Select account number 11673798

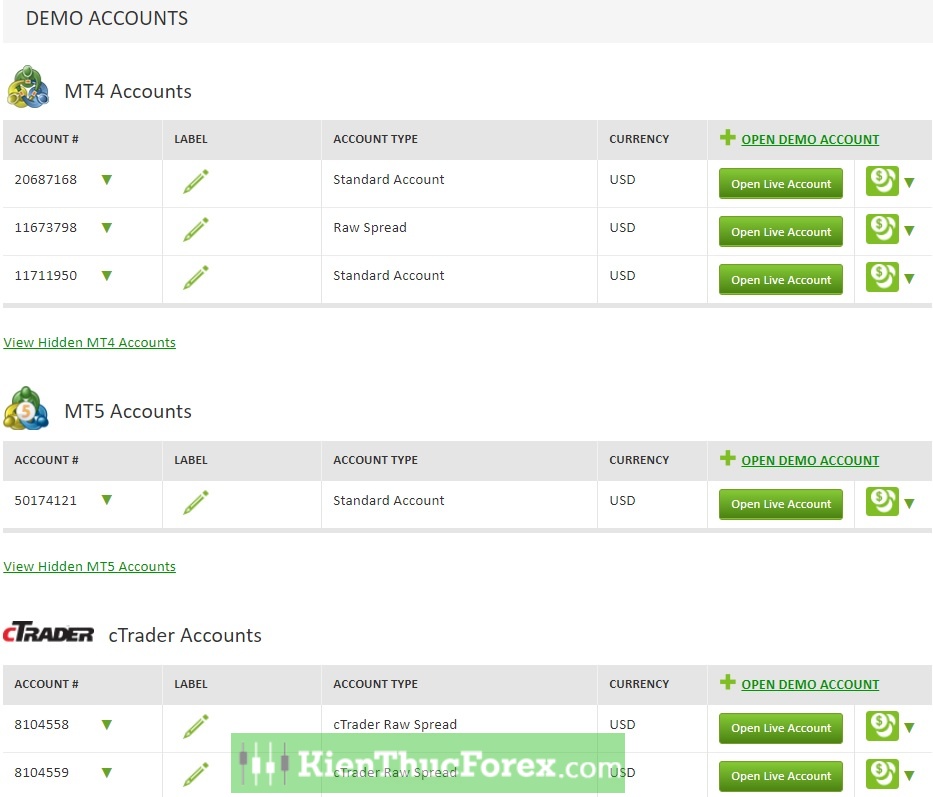click(46, 227)
